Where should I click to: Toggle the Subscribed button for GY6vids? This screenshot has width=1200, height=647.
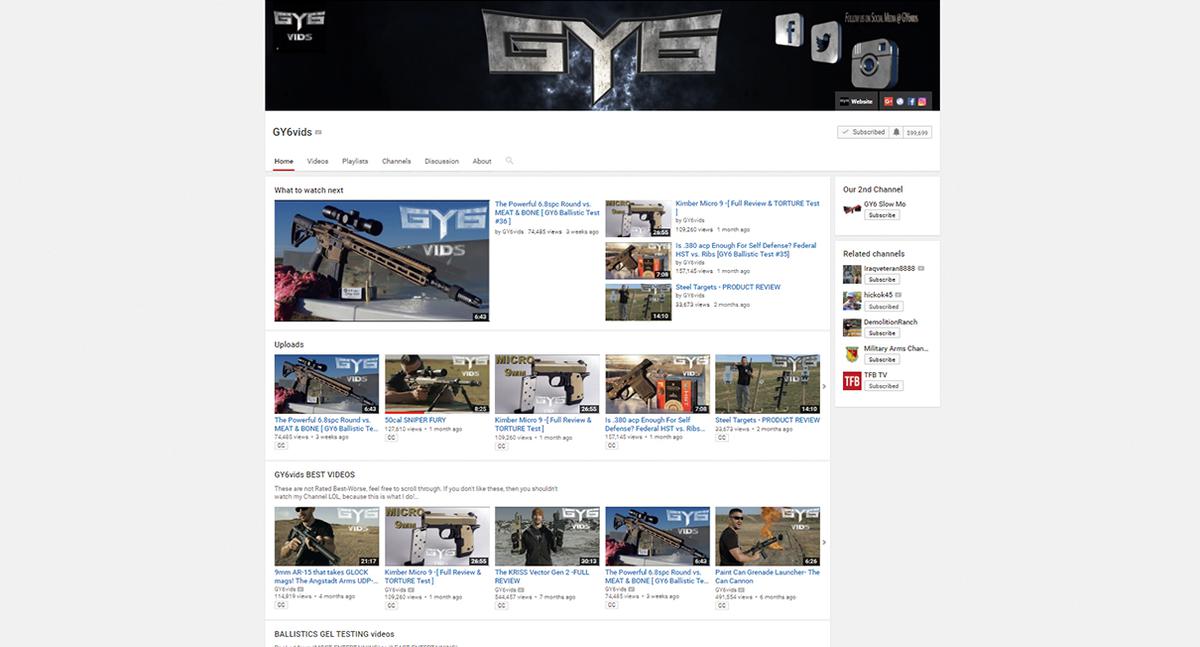863,132
